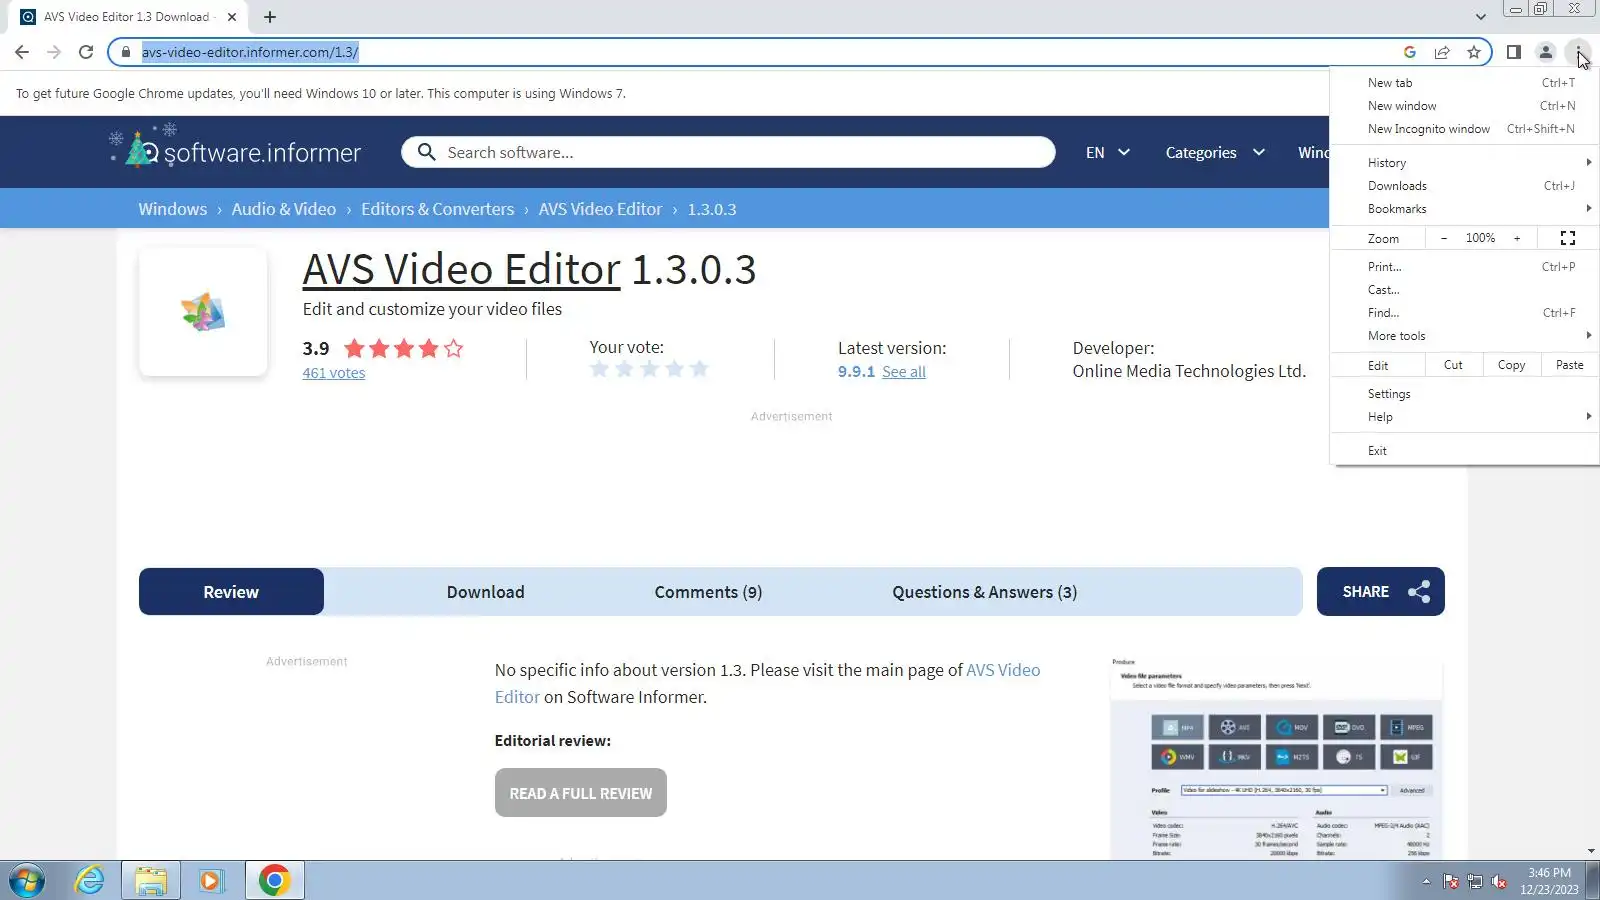1600x900 pixels.
Task: Open a new tab with plus button
Action: click(x=270, y=17)
